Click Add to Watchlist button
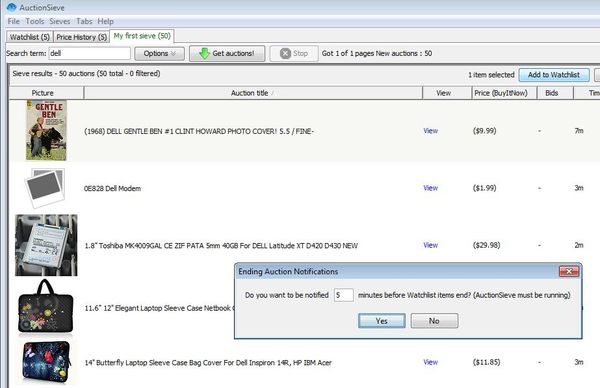The image size is (600, 388). pyautogui.click(x=554, y=75)
